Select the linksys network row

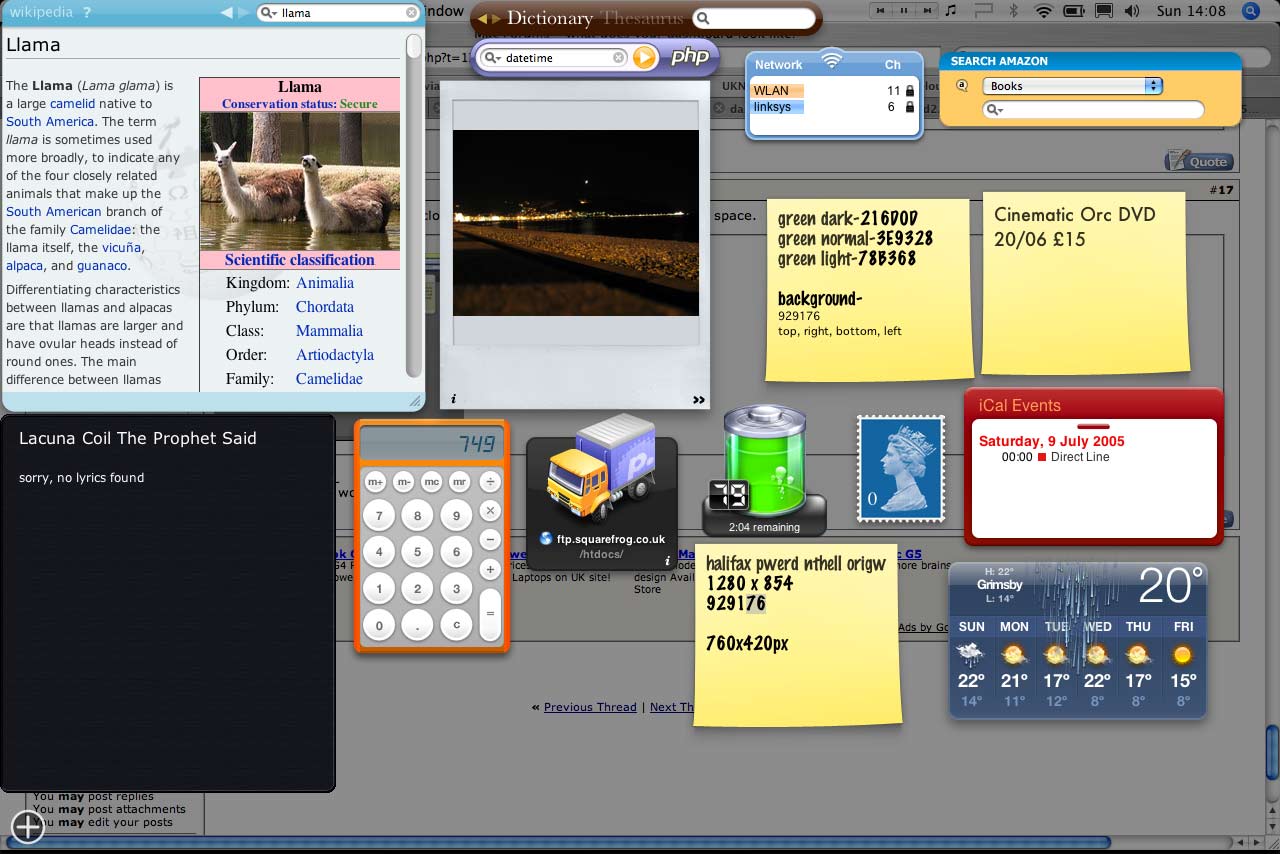click(834, 107)
